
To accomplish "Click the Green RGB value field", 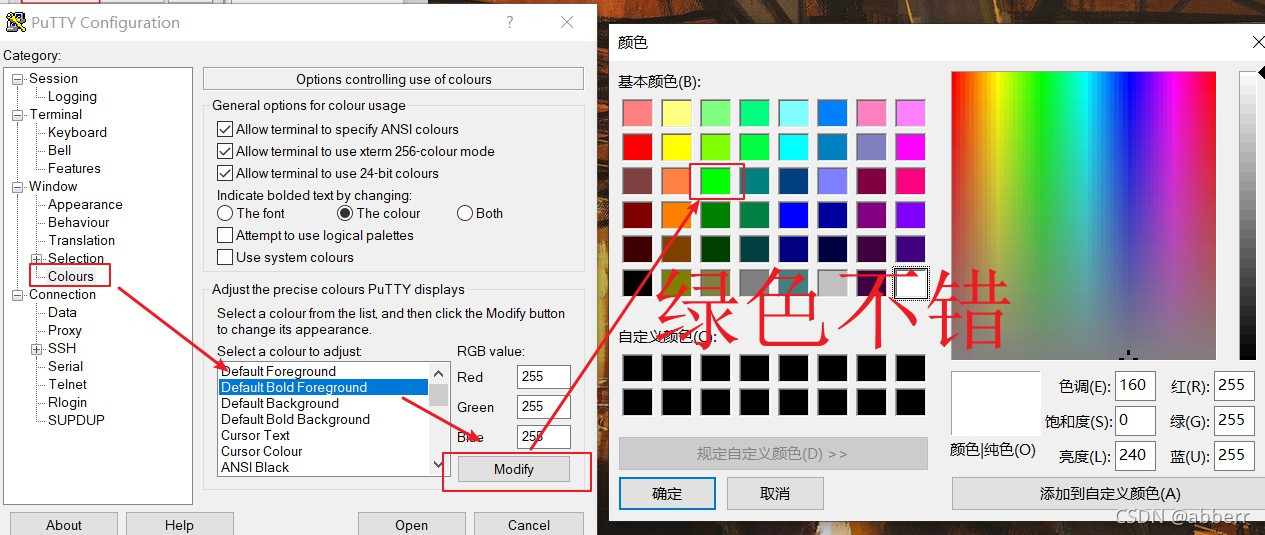I will [544, 407].
